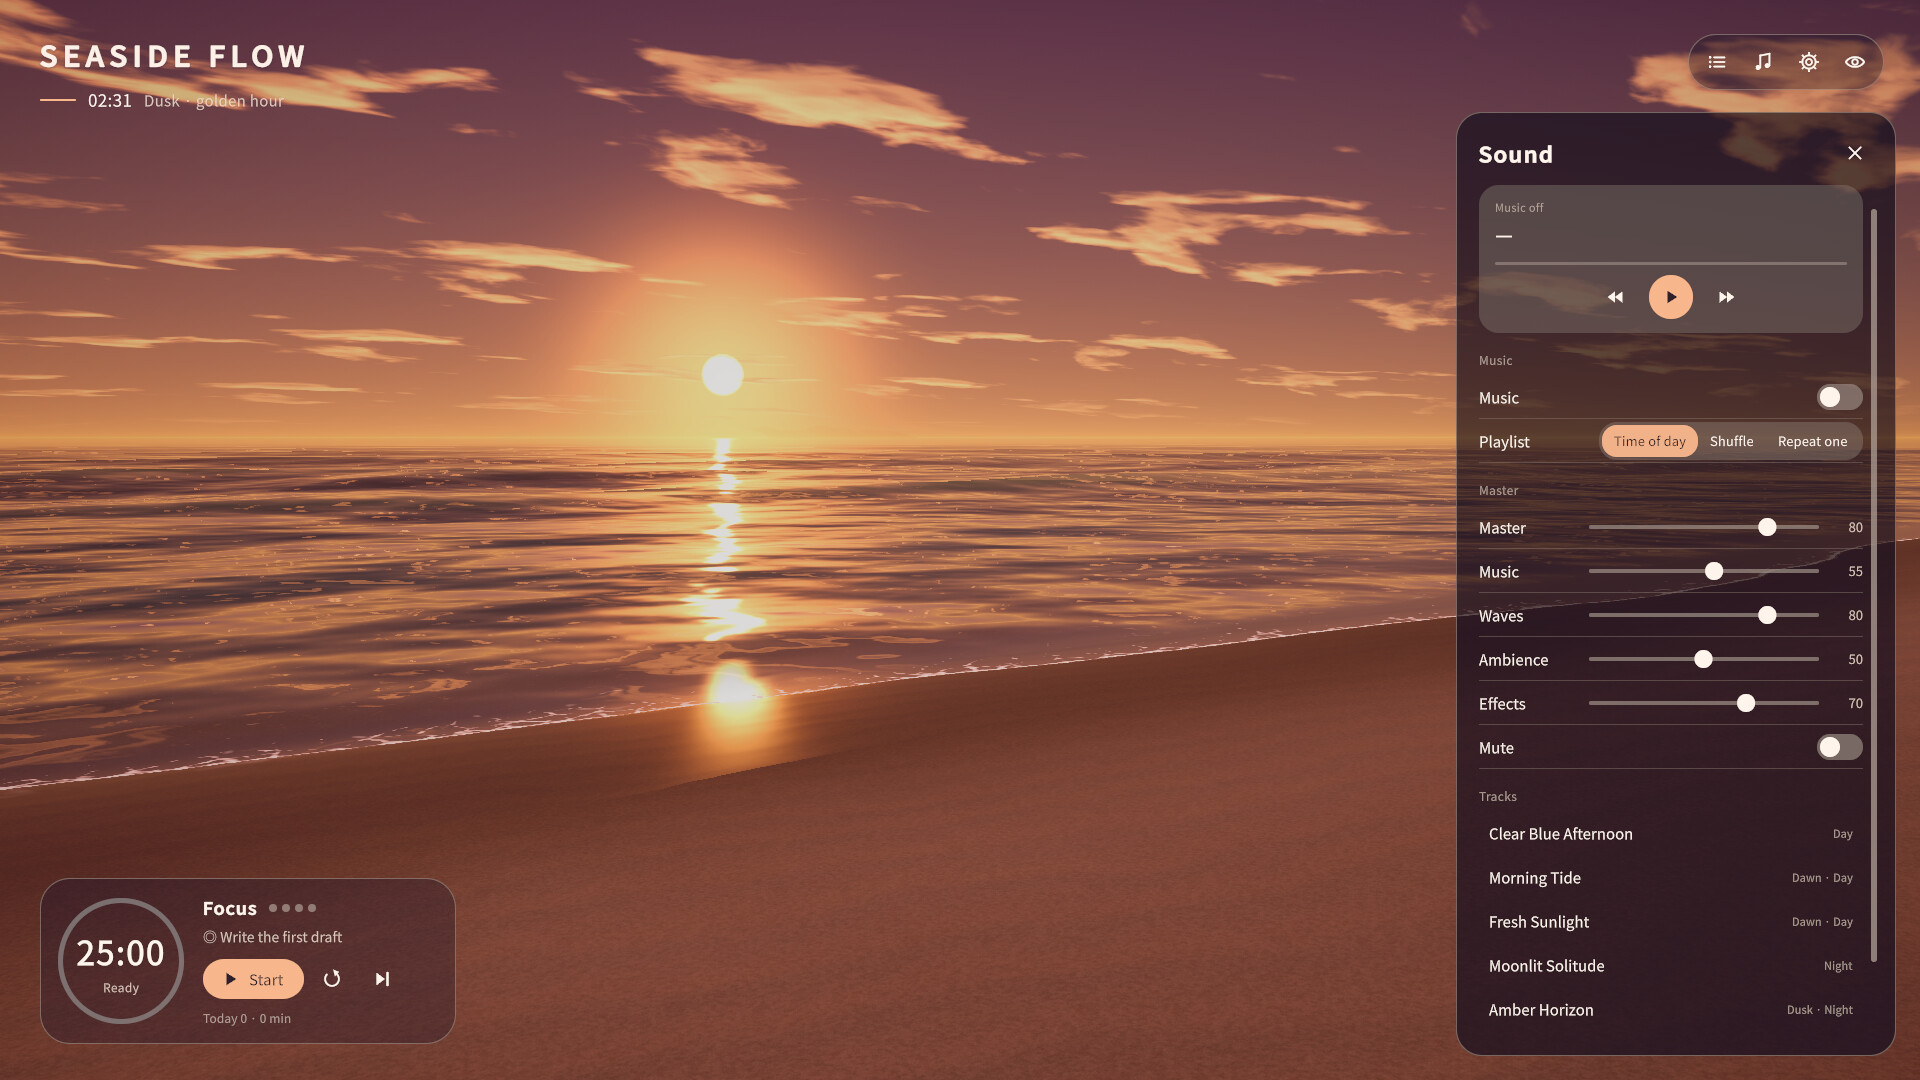Close the Sound panel
Screen dimensions: 1920x1080
1855,153
